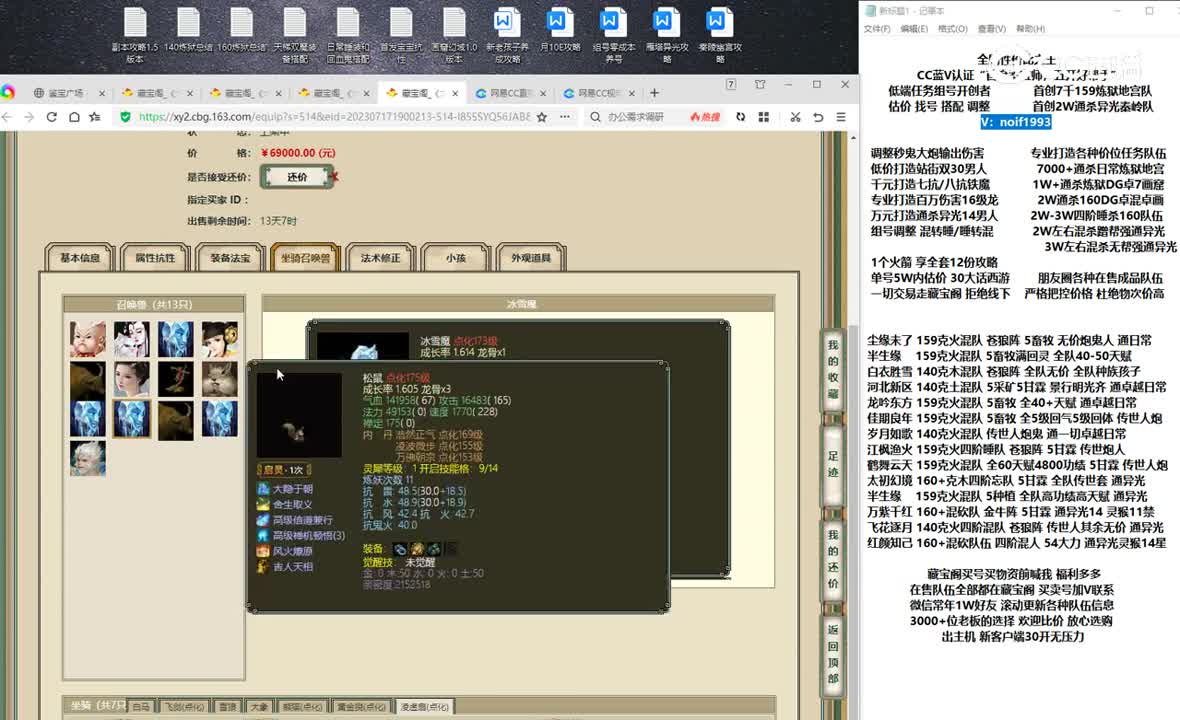Open desktop file 140炼狱总结
1180x720 pixels.
tap(188, 30)
